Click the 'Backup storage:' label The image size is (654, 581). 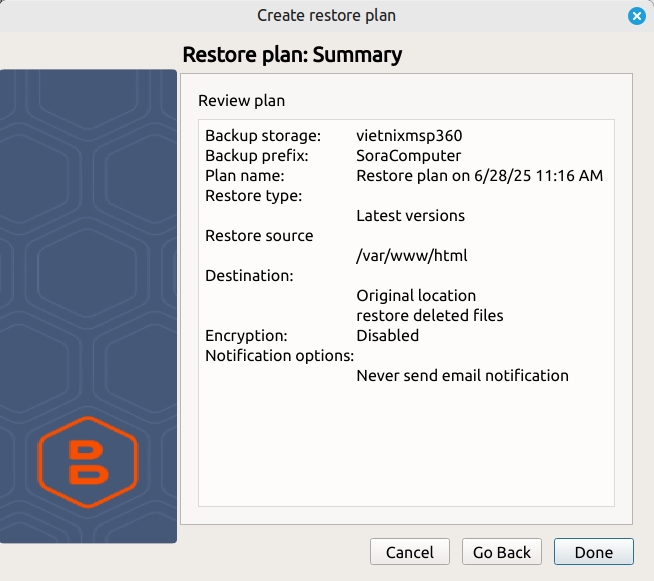[x=263, y=136]
